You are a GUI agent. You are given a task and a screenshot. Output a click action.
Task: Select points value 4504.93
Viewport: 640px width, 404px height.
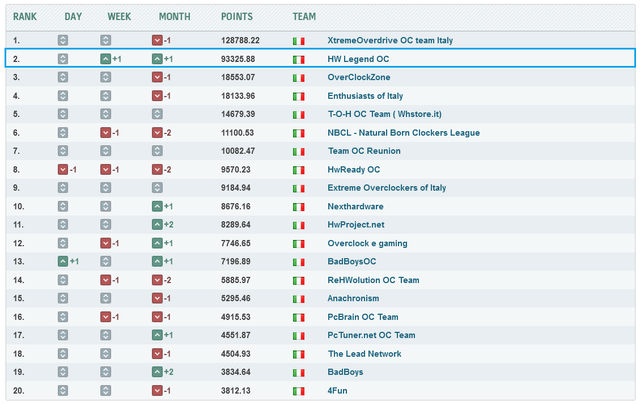pyautogui.click(x=236, y=354)
